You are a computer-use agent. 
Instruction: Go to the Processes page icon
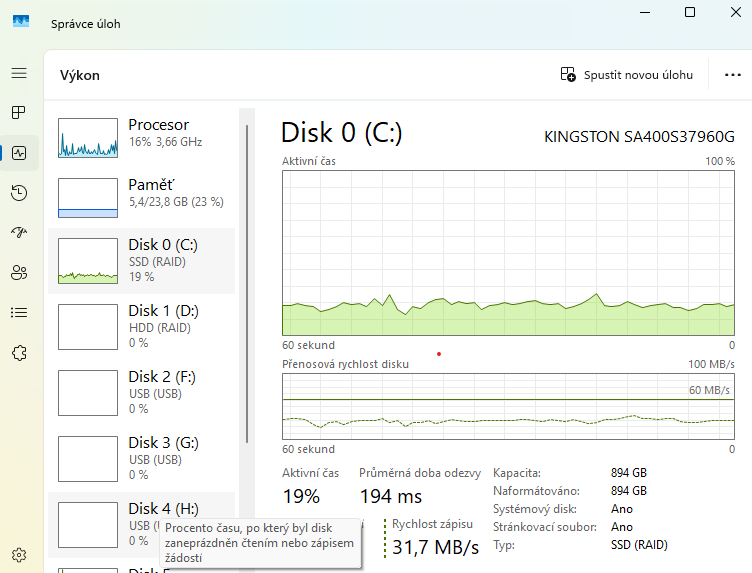point(19,112)
